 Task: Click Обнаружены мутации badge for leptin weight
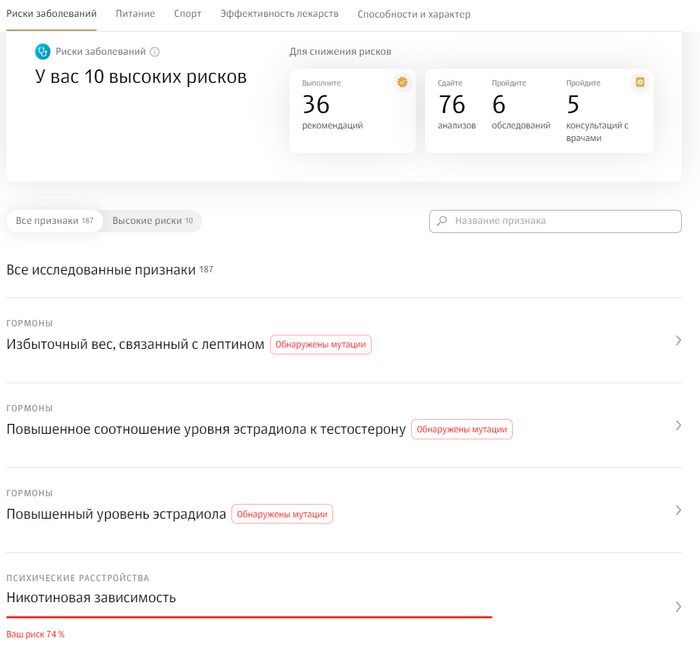coord(321,345)
